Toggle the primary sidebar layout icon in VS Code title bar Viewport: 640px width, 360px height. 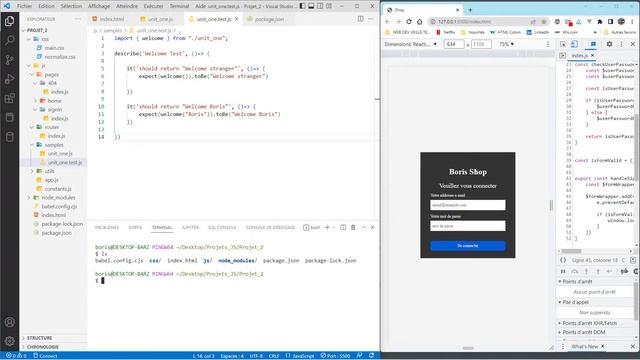302,6
